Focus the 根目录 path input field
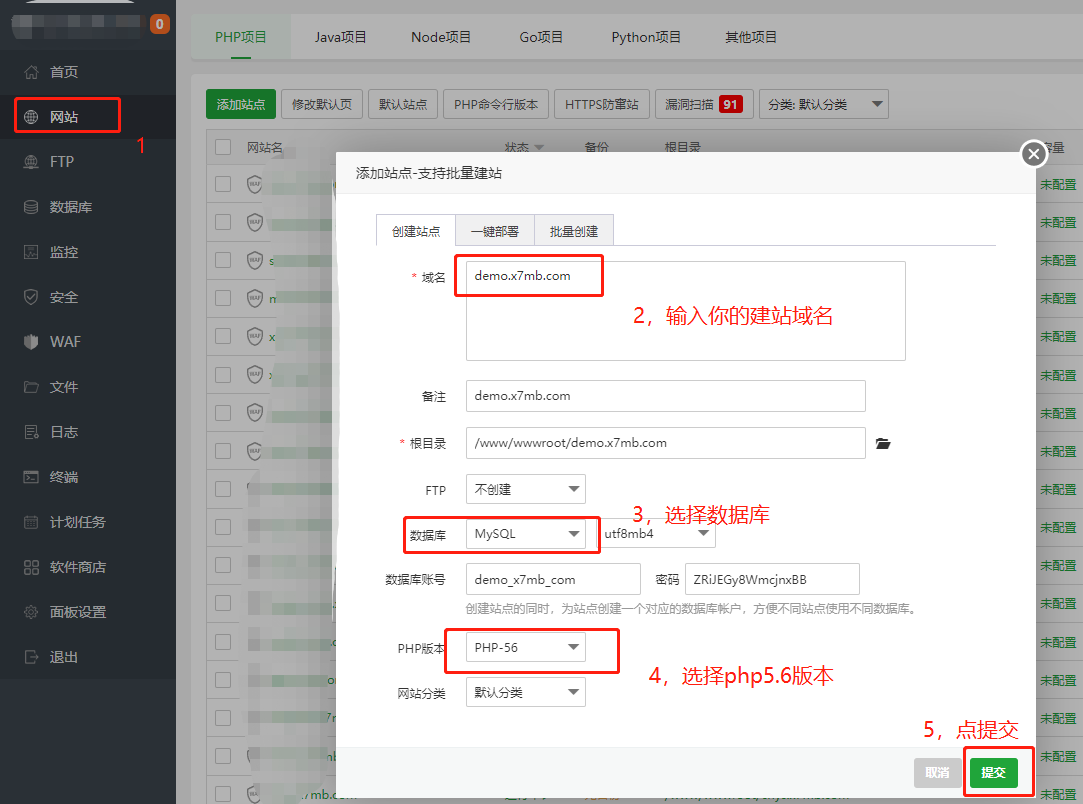 click(x=665, y=443)
